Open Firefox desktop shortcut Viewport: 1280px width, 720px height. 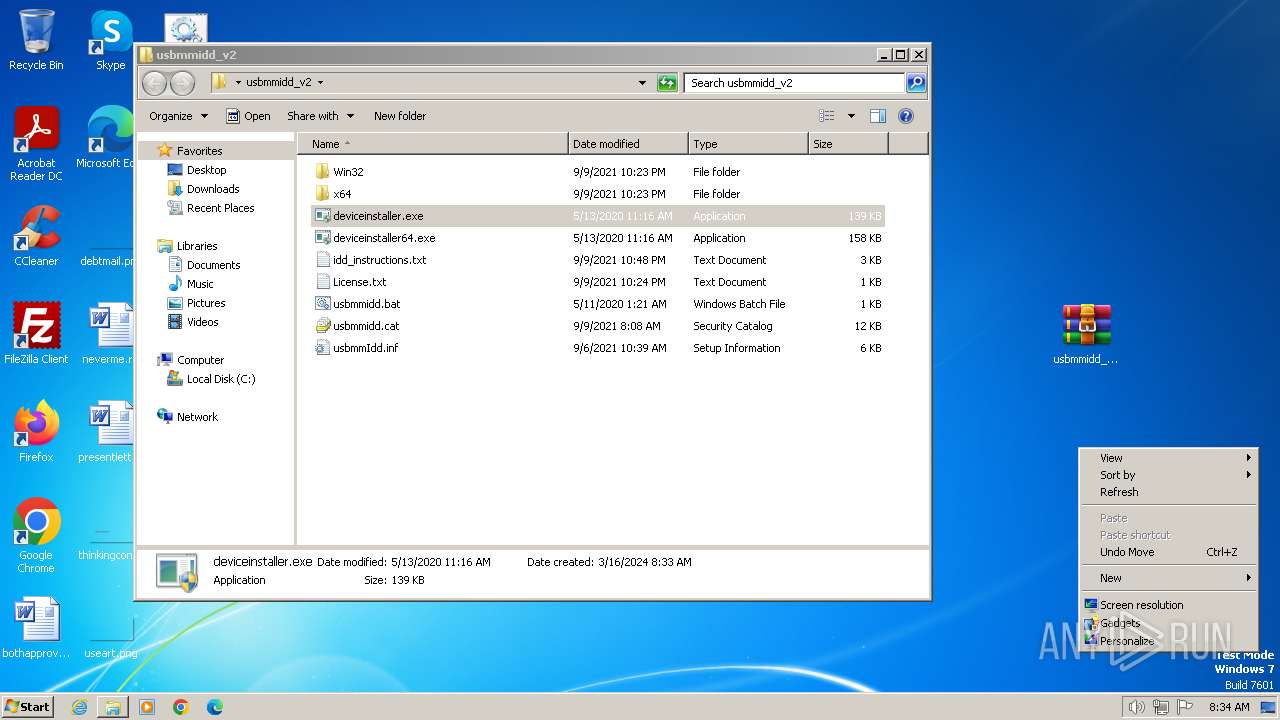(36, 431)
